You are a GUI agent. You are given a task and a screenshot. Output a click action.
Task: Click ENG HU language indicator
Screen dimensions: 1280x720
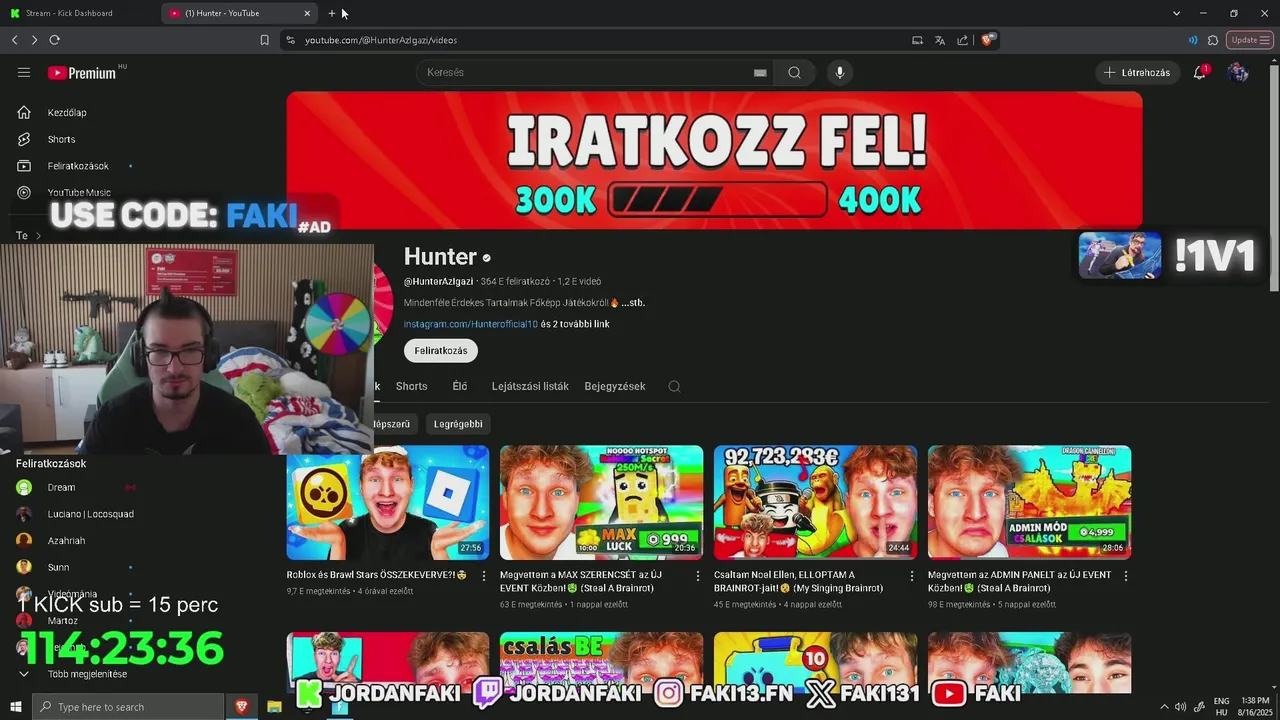tap(1221, 707)
